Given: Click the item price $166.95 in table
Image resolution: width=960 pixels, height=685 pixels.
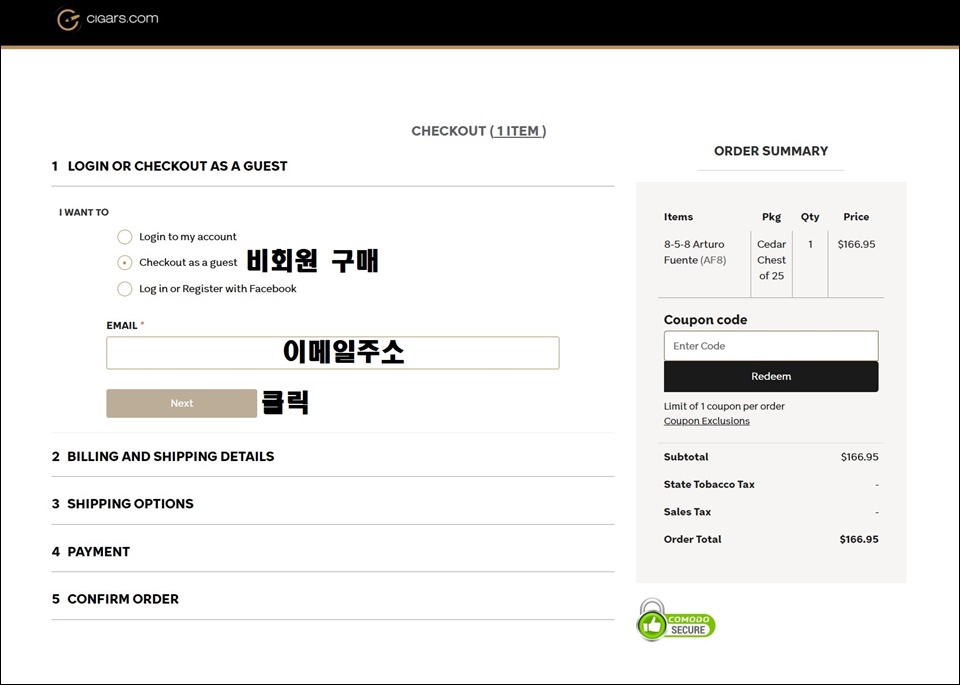Looking at the screenshot, I should [857, 244].
